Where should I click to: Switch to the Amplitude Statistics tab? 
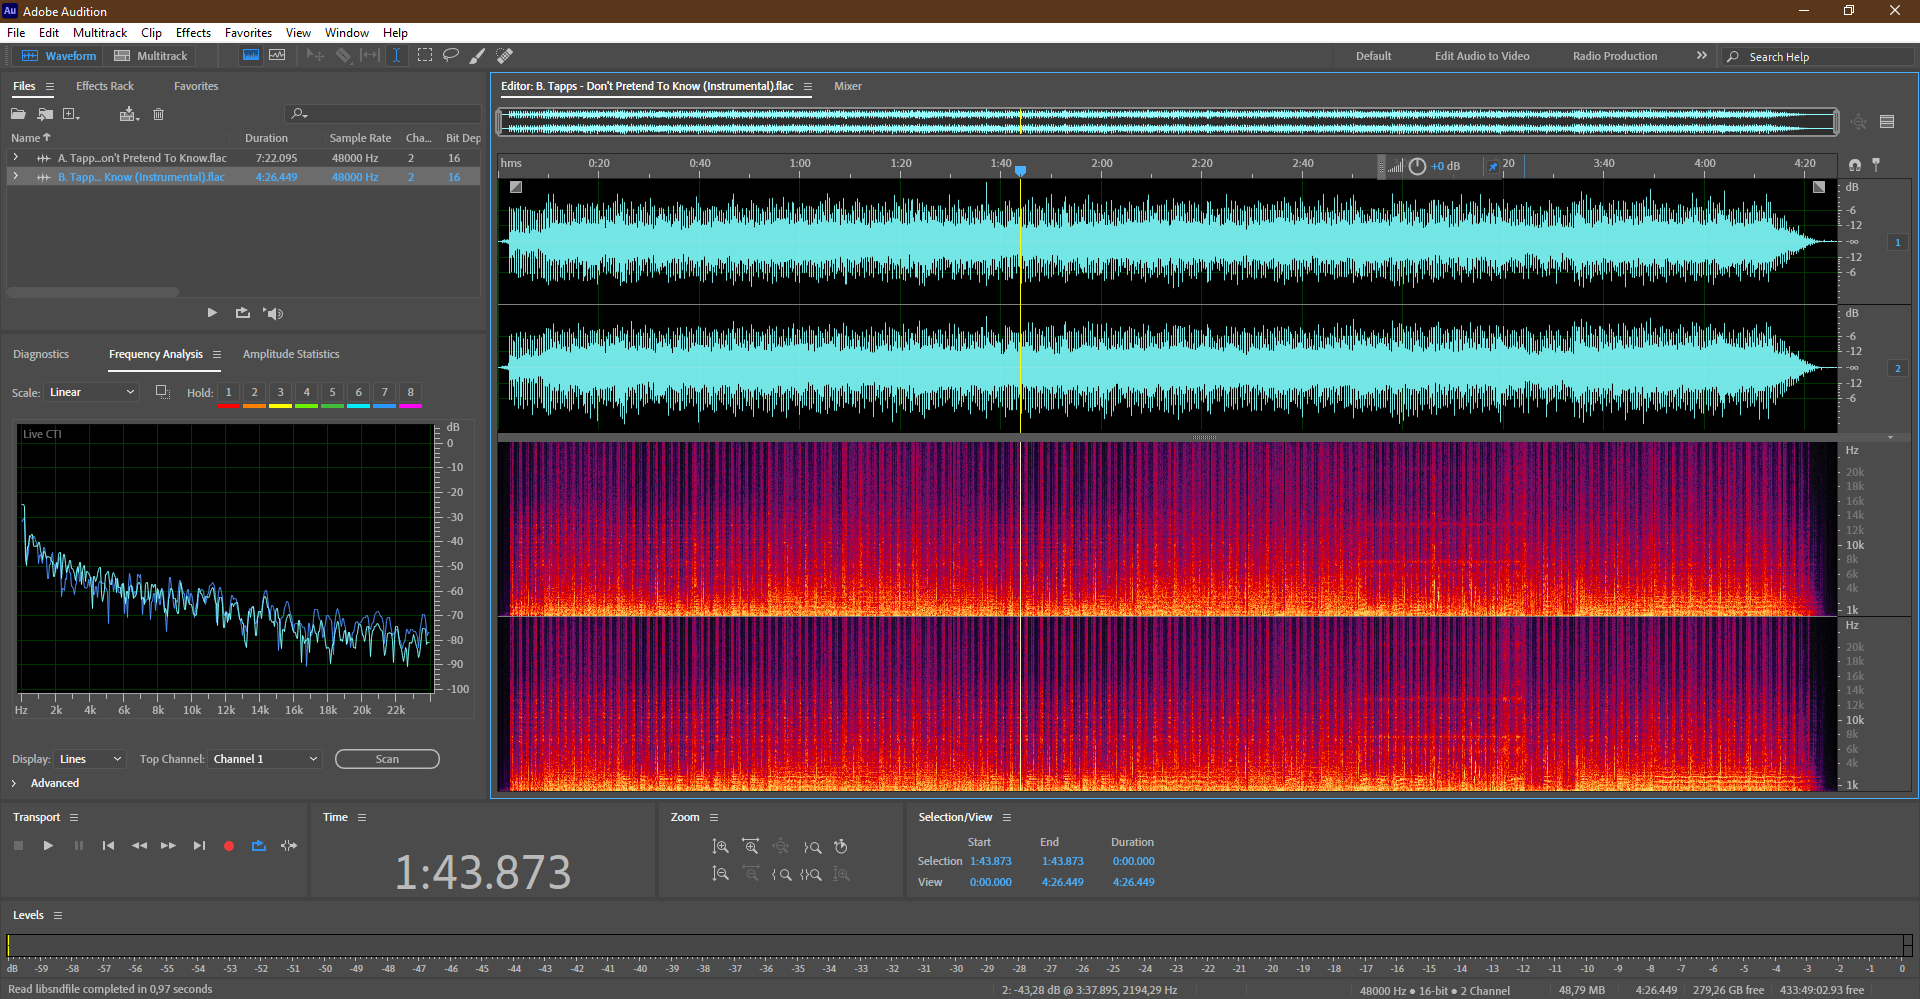[291, 354]
